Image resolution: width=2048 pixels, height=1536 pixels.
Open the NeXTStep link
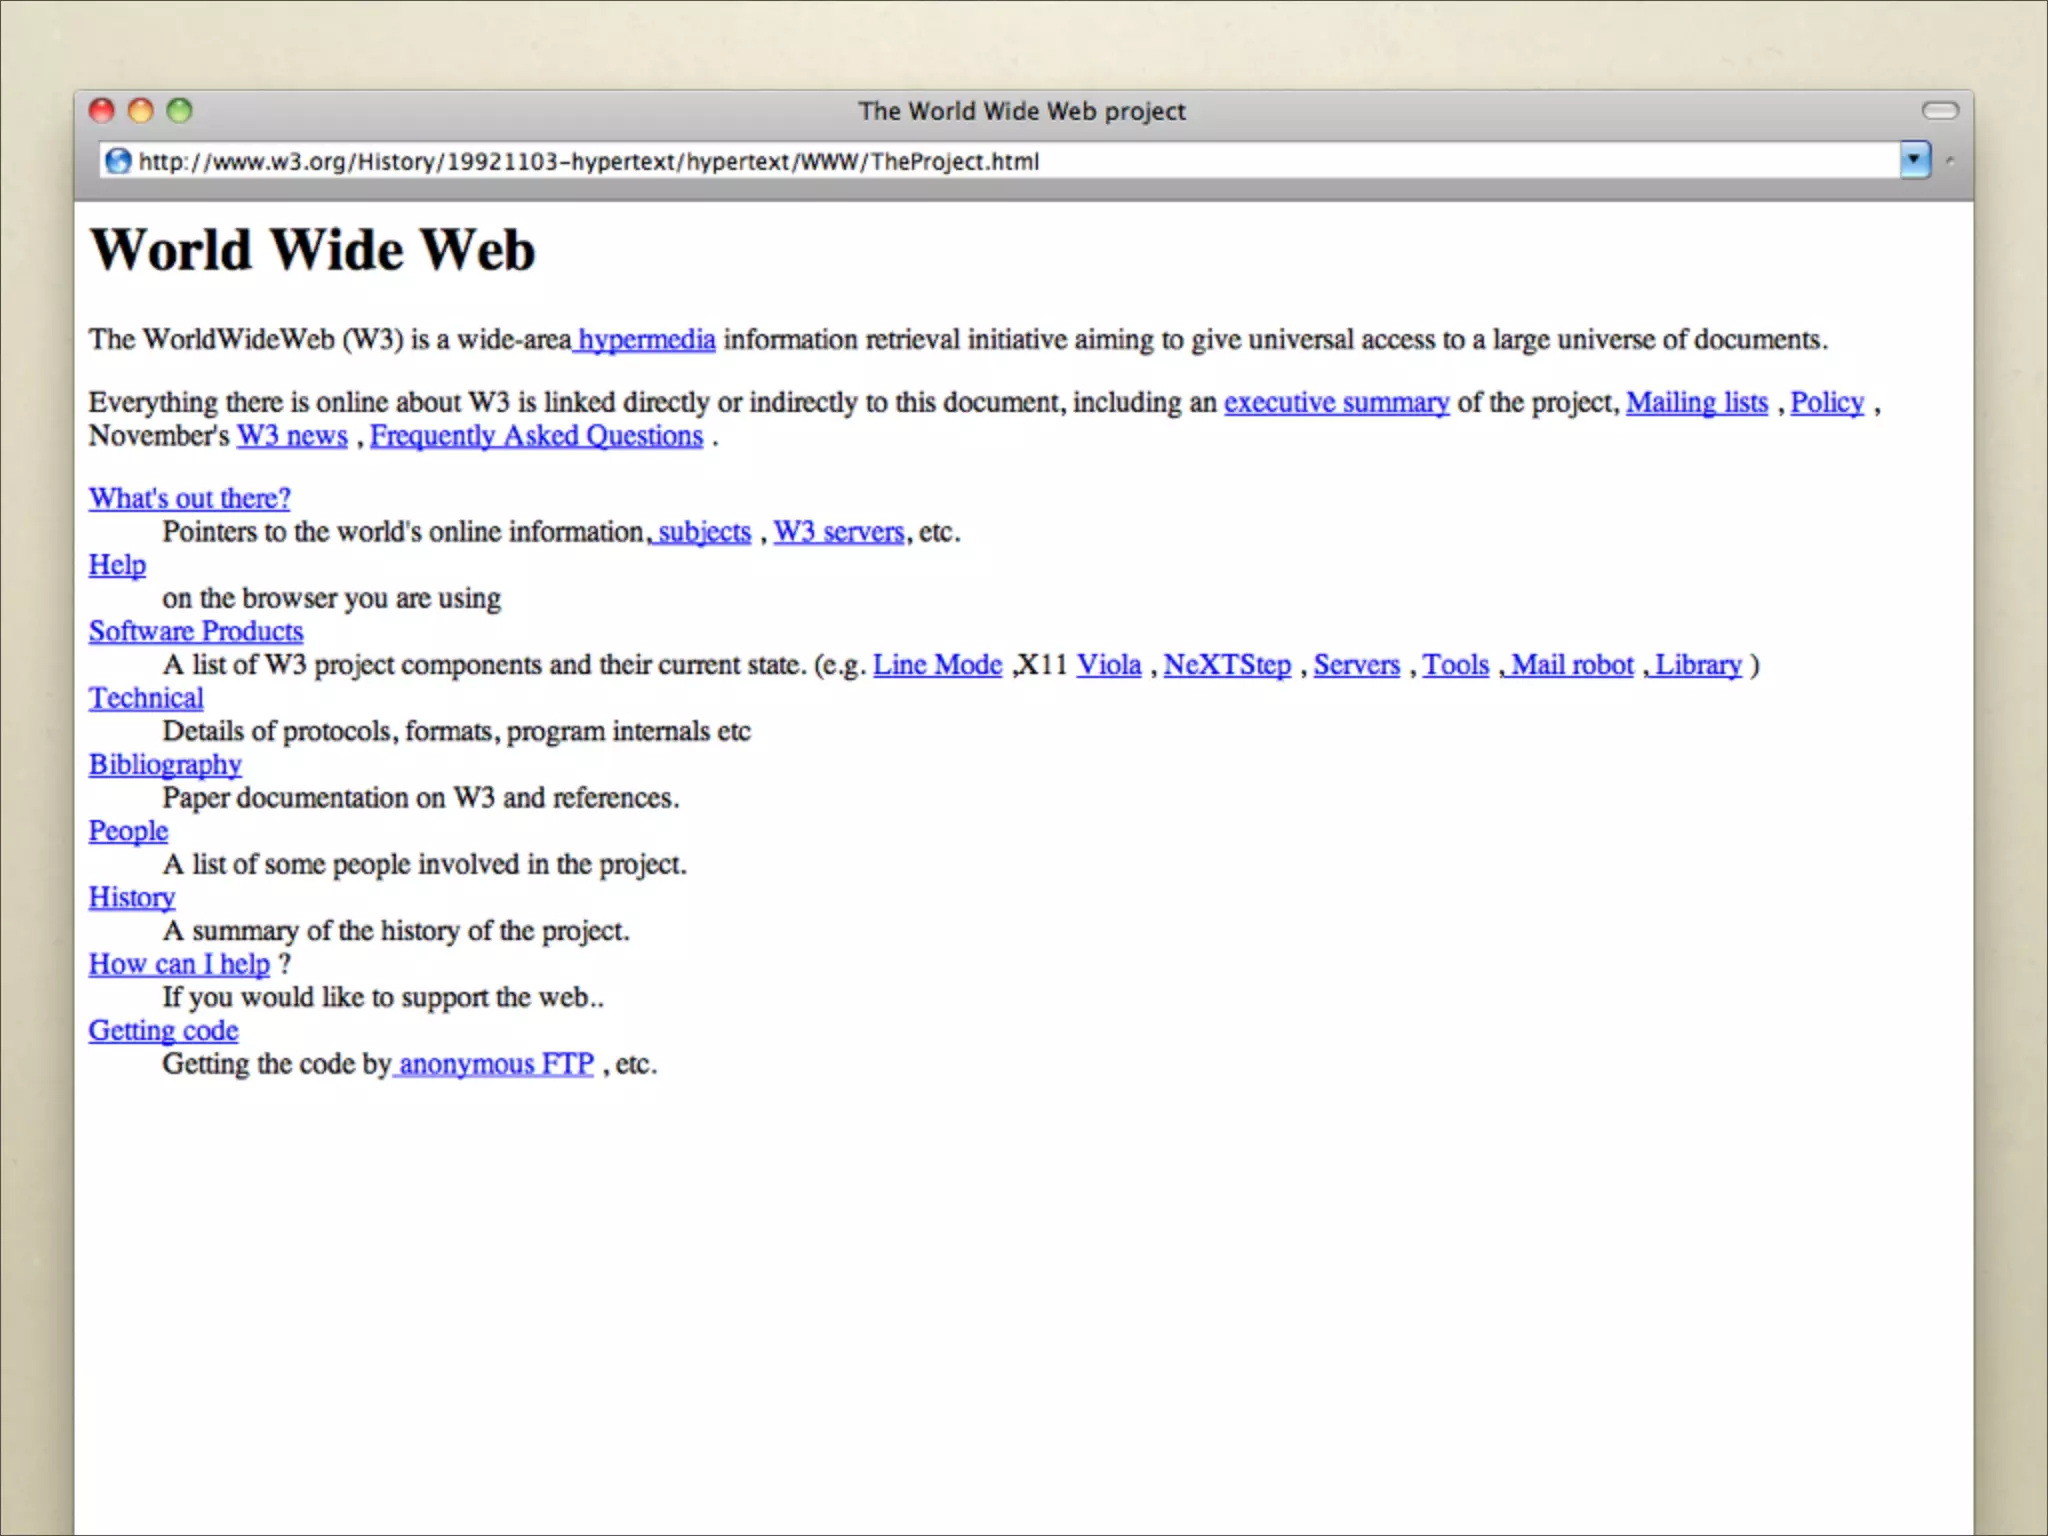1227,665
